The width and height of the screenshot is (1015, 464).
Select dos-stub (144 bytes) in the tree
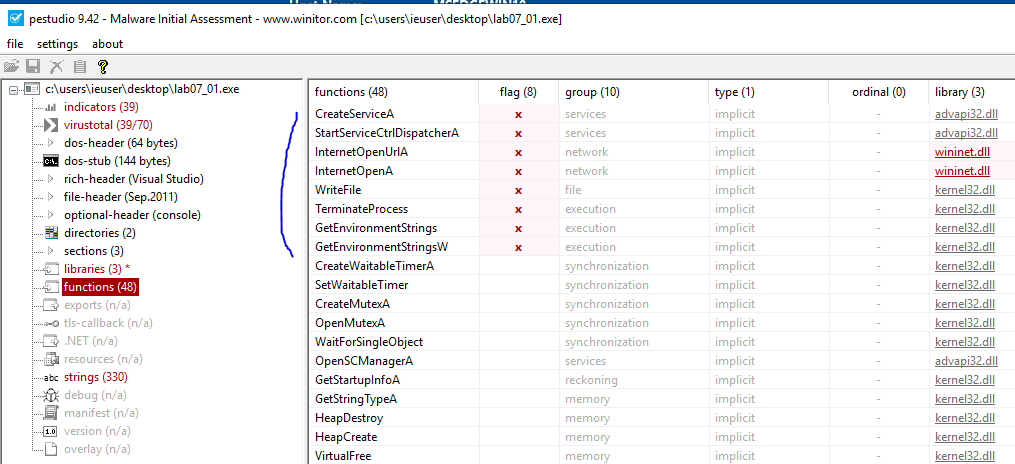(x=117, y=161)
